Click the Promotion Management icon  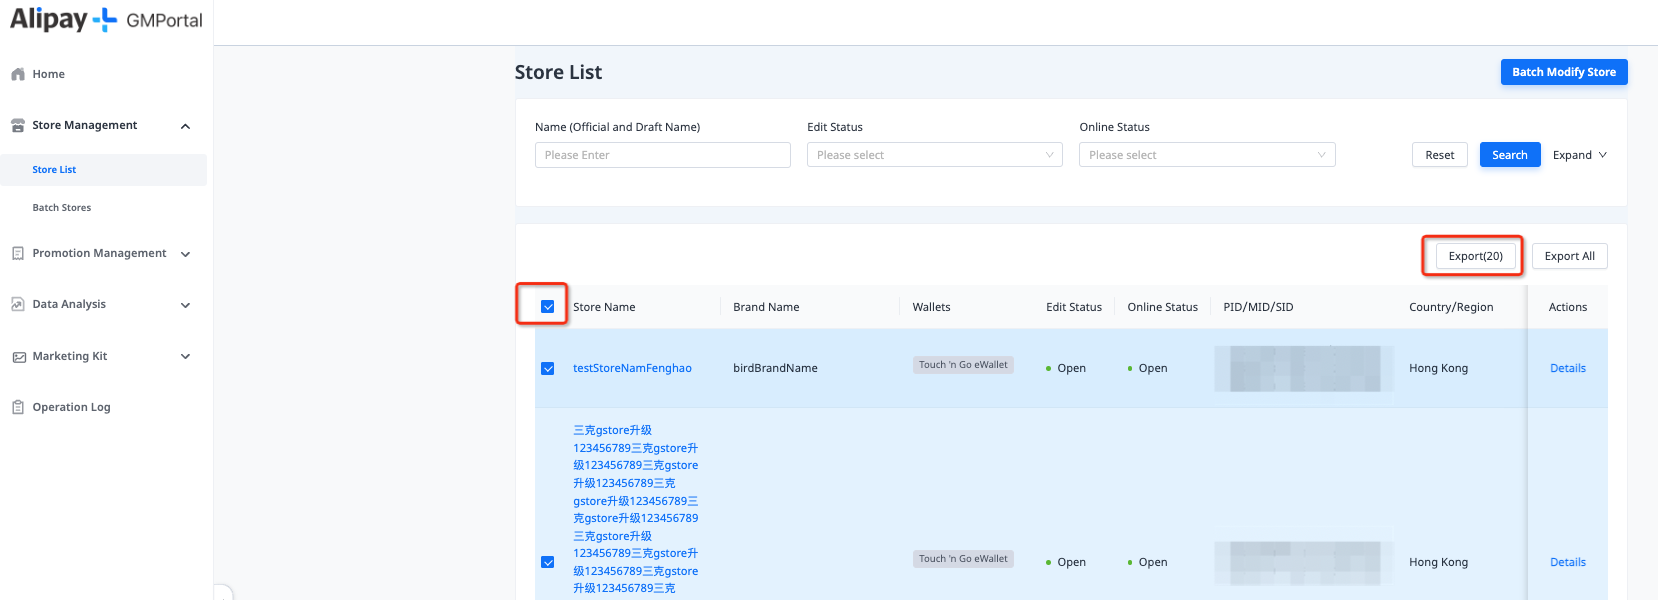pos(18,254)
